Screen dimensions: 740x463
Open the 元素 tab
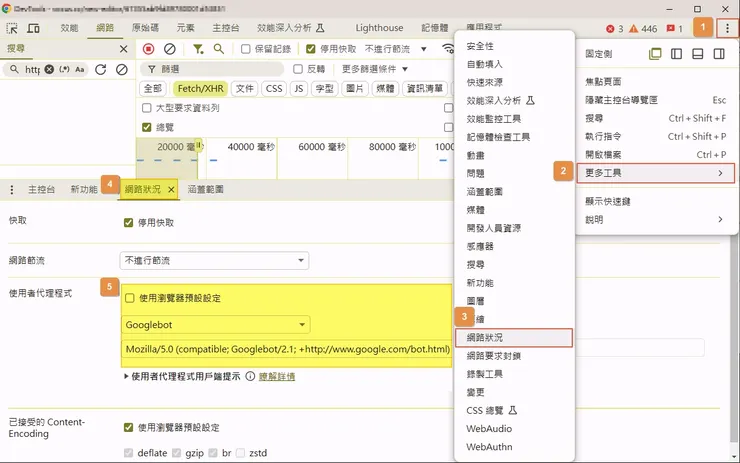[x=185, y=28]
